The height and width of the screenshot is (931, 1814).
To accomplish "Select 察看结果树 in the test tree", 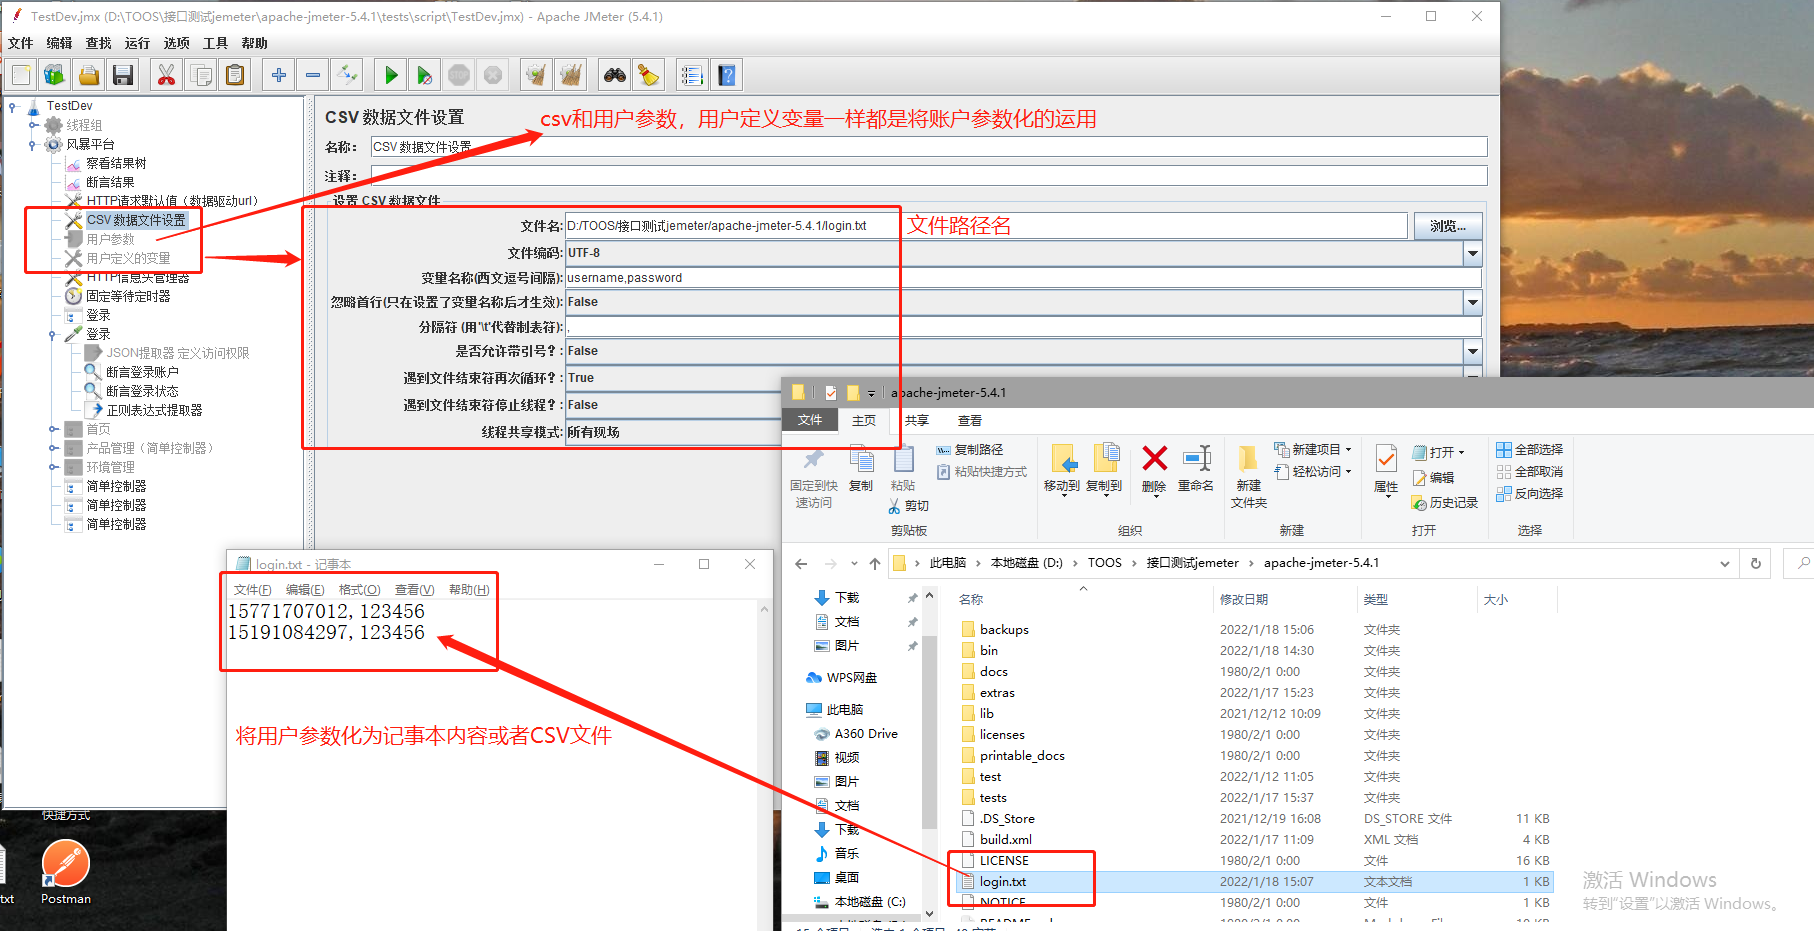I will click(116, 163).
